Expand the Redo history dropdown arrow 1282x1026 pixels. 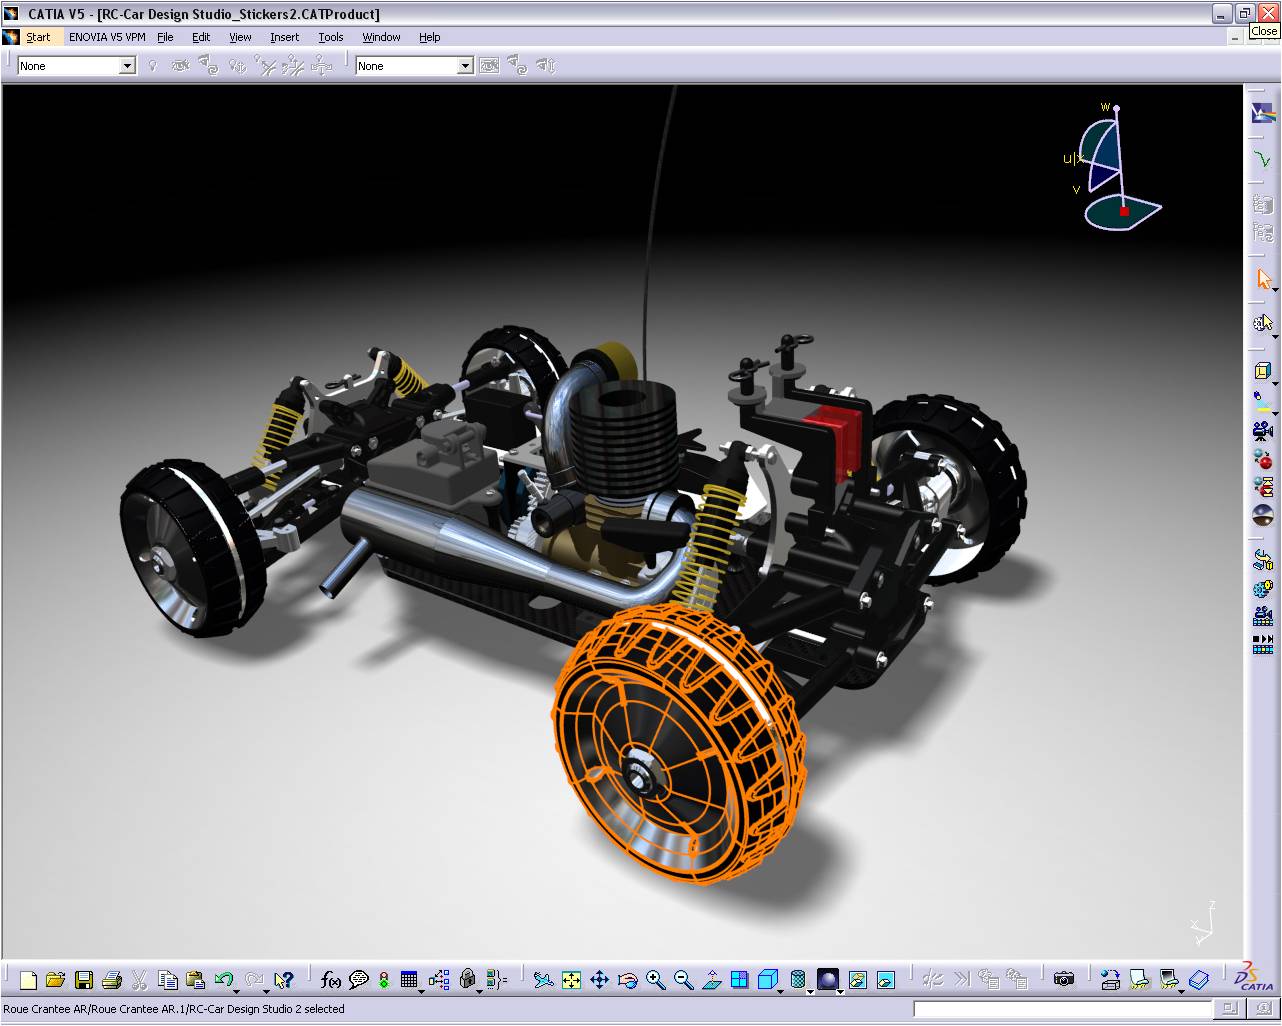pyautogui.click(x=266, y=990)
